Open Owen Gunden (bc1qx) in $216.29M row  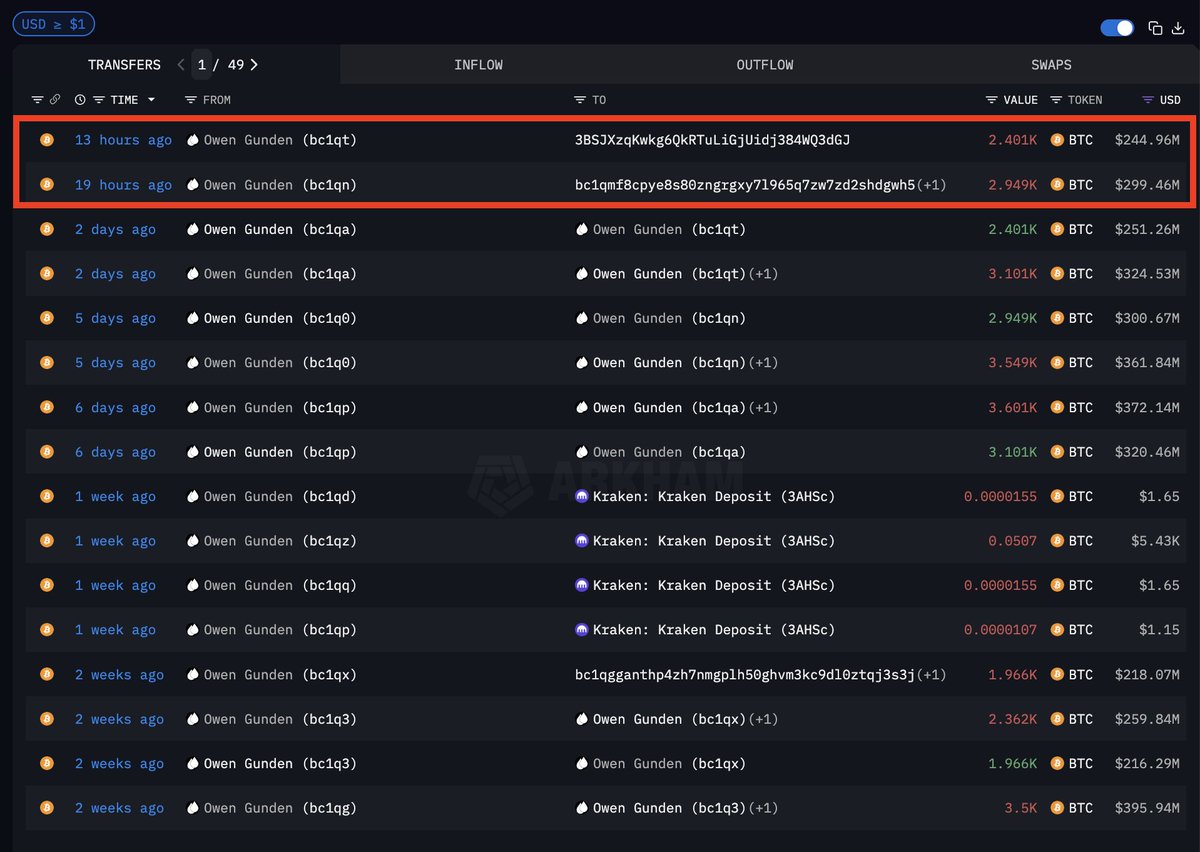(669, 764)
